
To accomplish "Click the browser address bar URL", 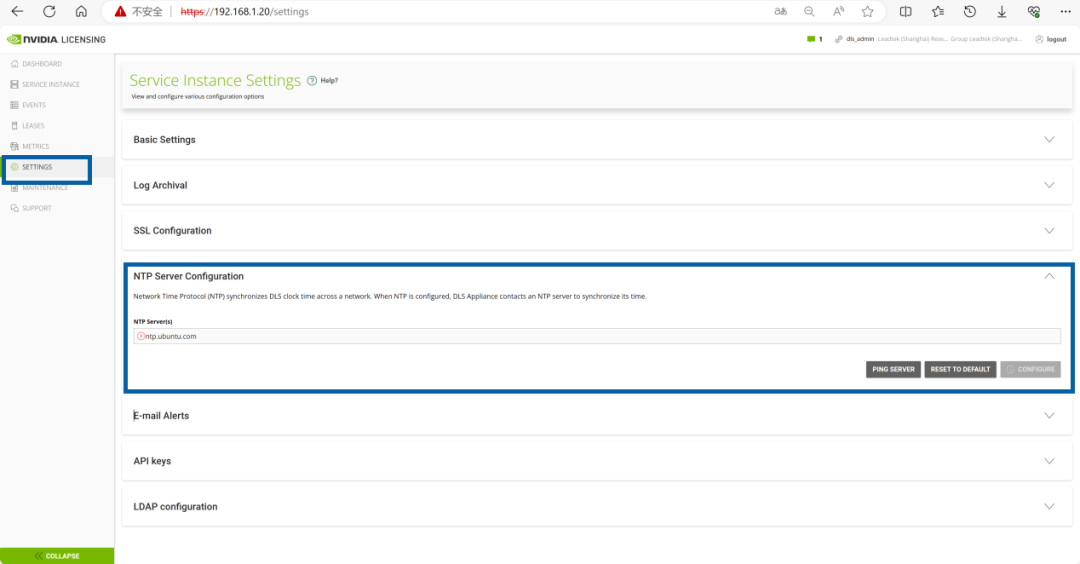I will coord(244,11).
